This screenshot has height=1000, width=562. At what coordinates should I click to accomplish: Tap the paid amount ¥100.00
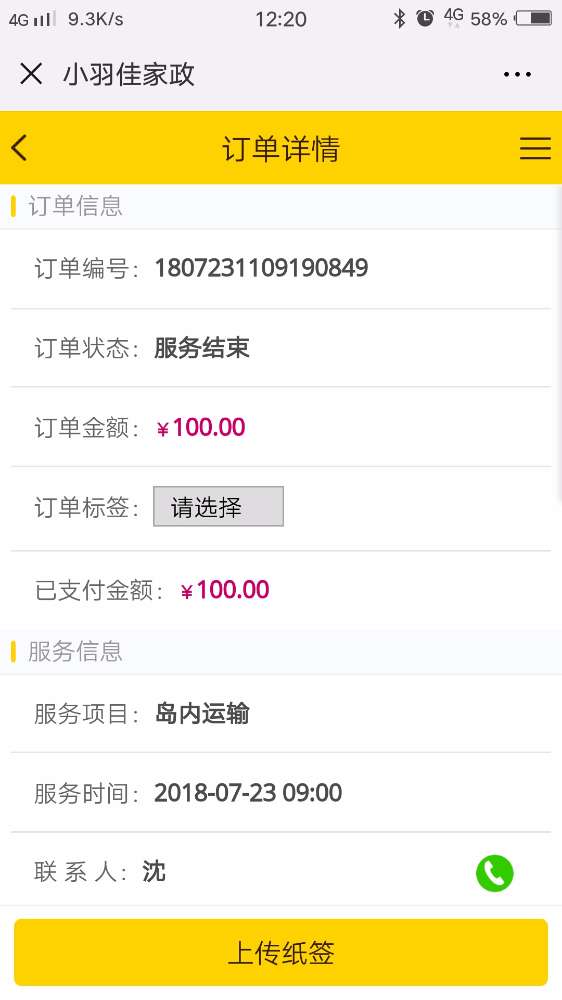click(x=225, y=590)
